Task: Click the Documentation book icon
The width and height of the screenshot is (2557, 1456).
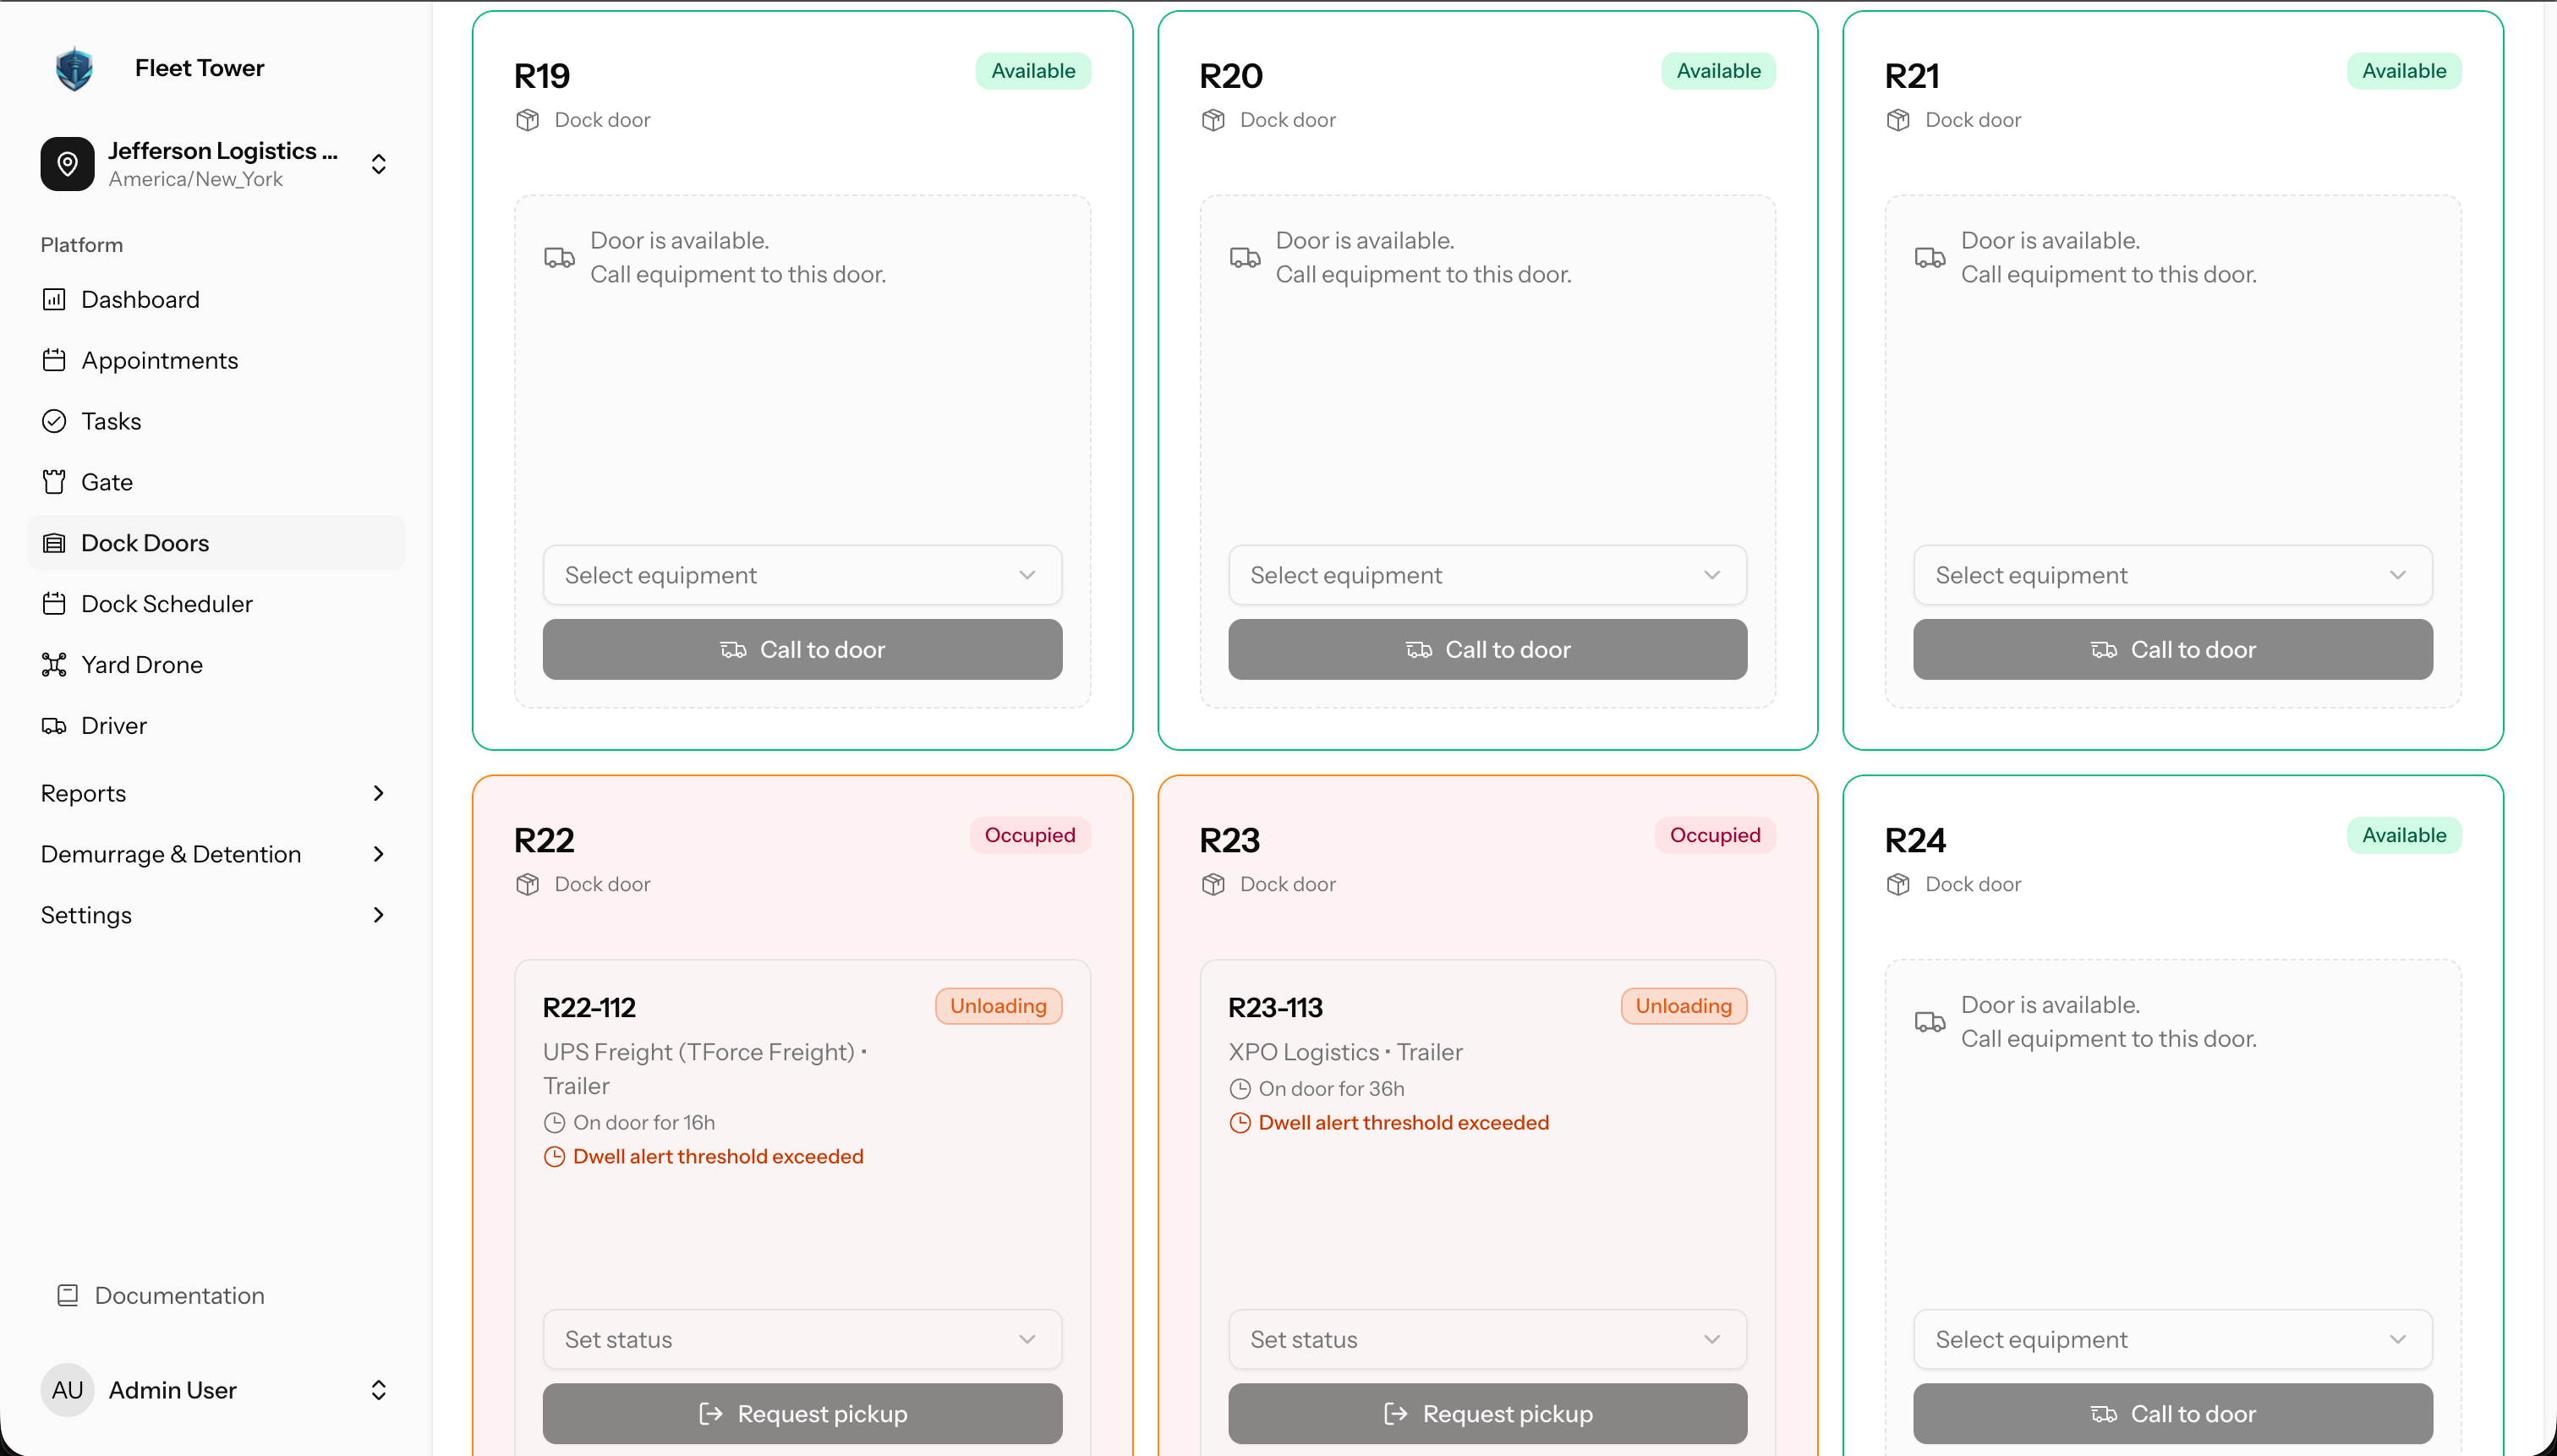Action: click(x=67, y=1295)
